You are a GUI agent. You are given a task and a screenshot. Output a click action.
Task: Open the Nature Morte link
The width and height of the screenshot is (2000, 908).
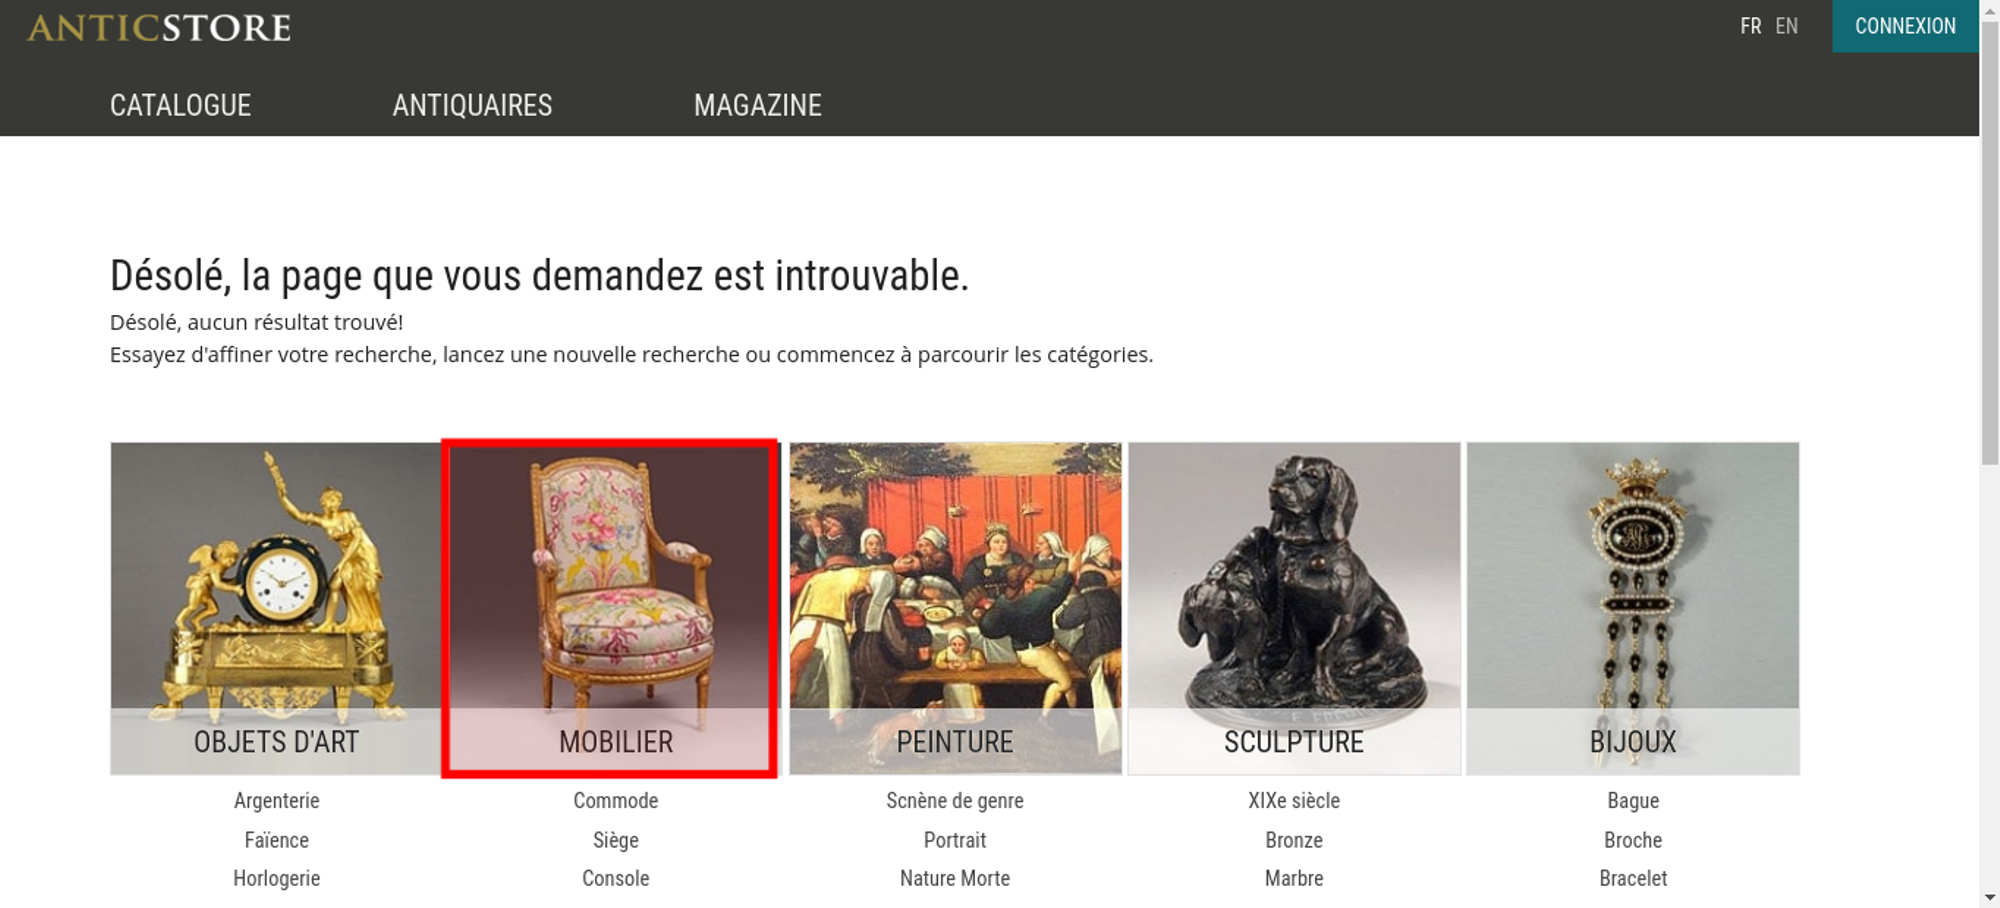(x=955, y=878)
